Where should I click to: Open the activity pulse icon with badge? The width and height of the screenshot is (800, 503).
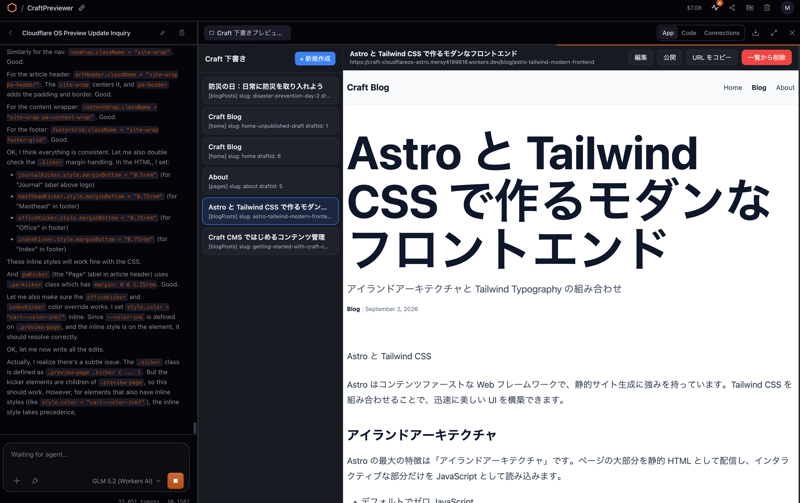(x=715, y=7)
